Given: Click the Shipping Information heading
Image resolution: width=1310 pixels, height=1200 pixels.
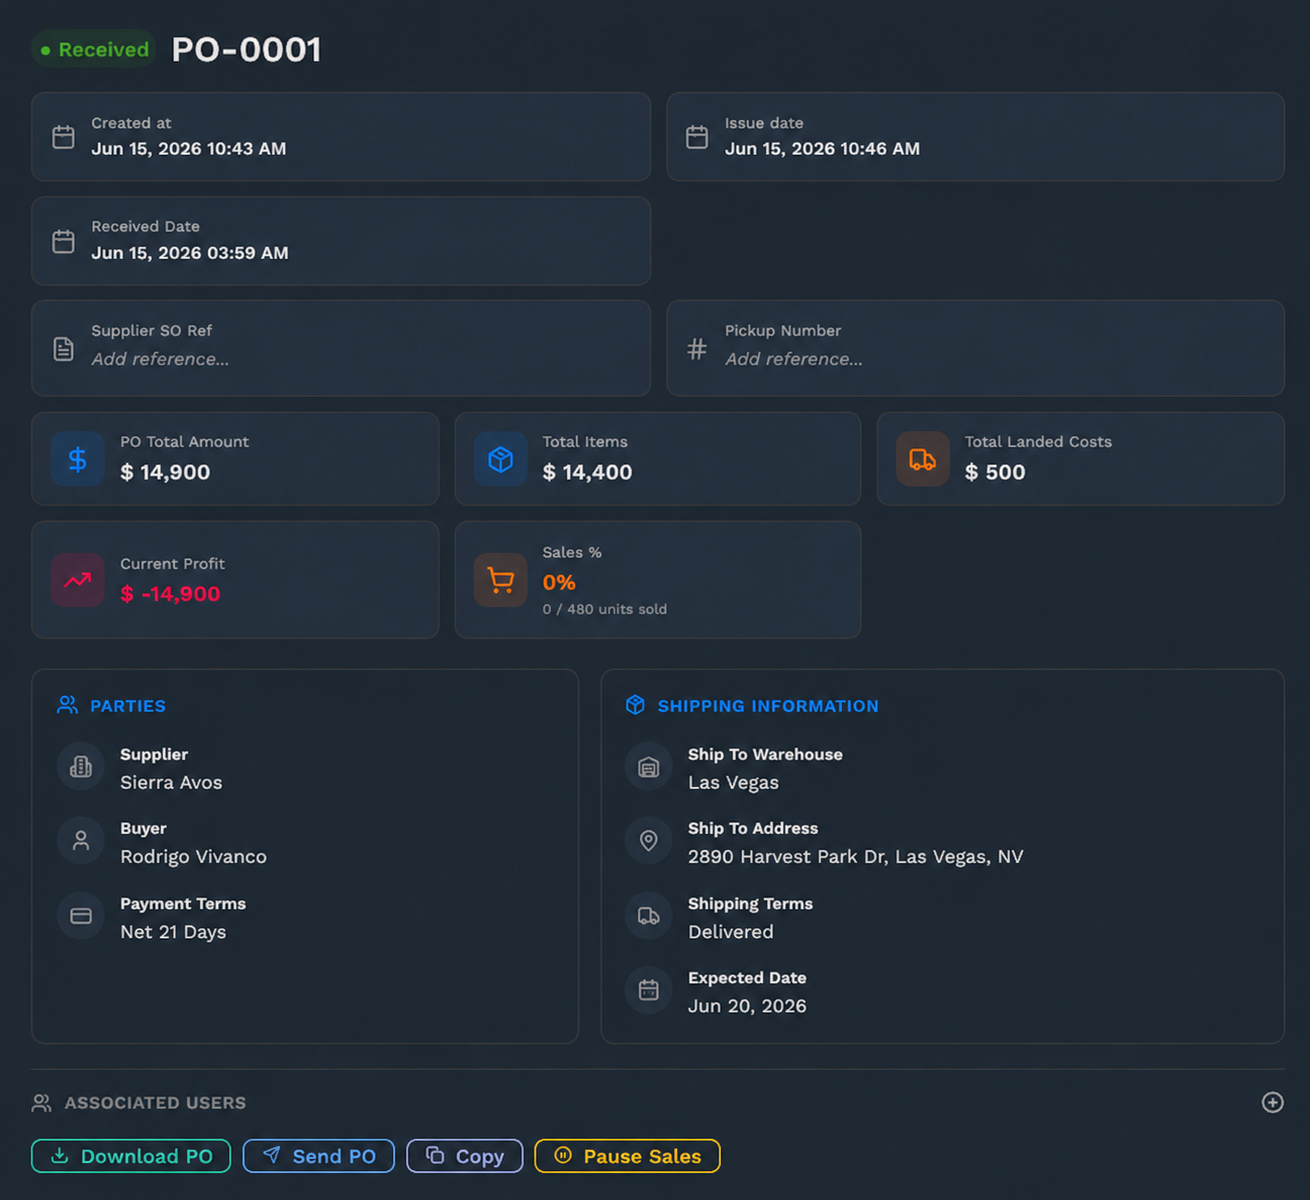Looking at the screenshot, I should coord(768,706).
